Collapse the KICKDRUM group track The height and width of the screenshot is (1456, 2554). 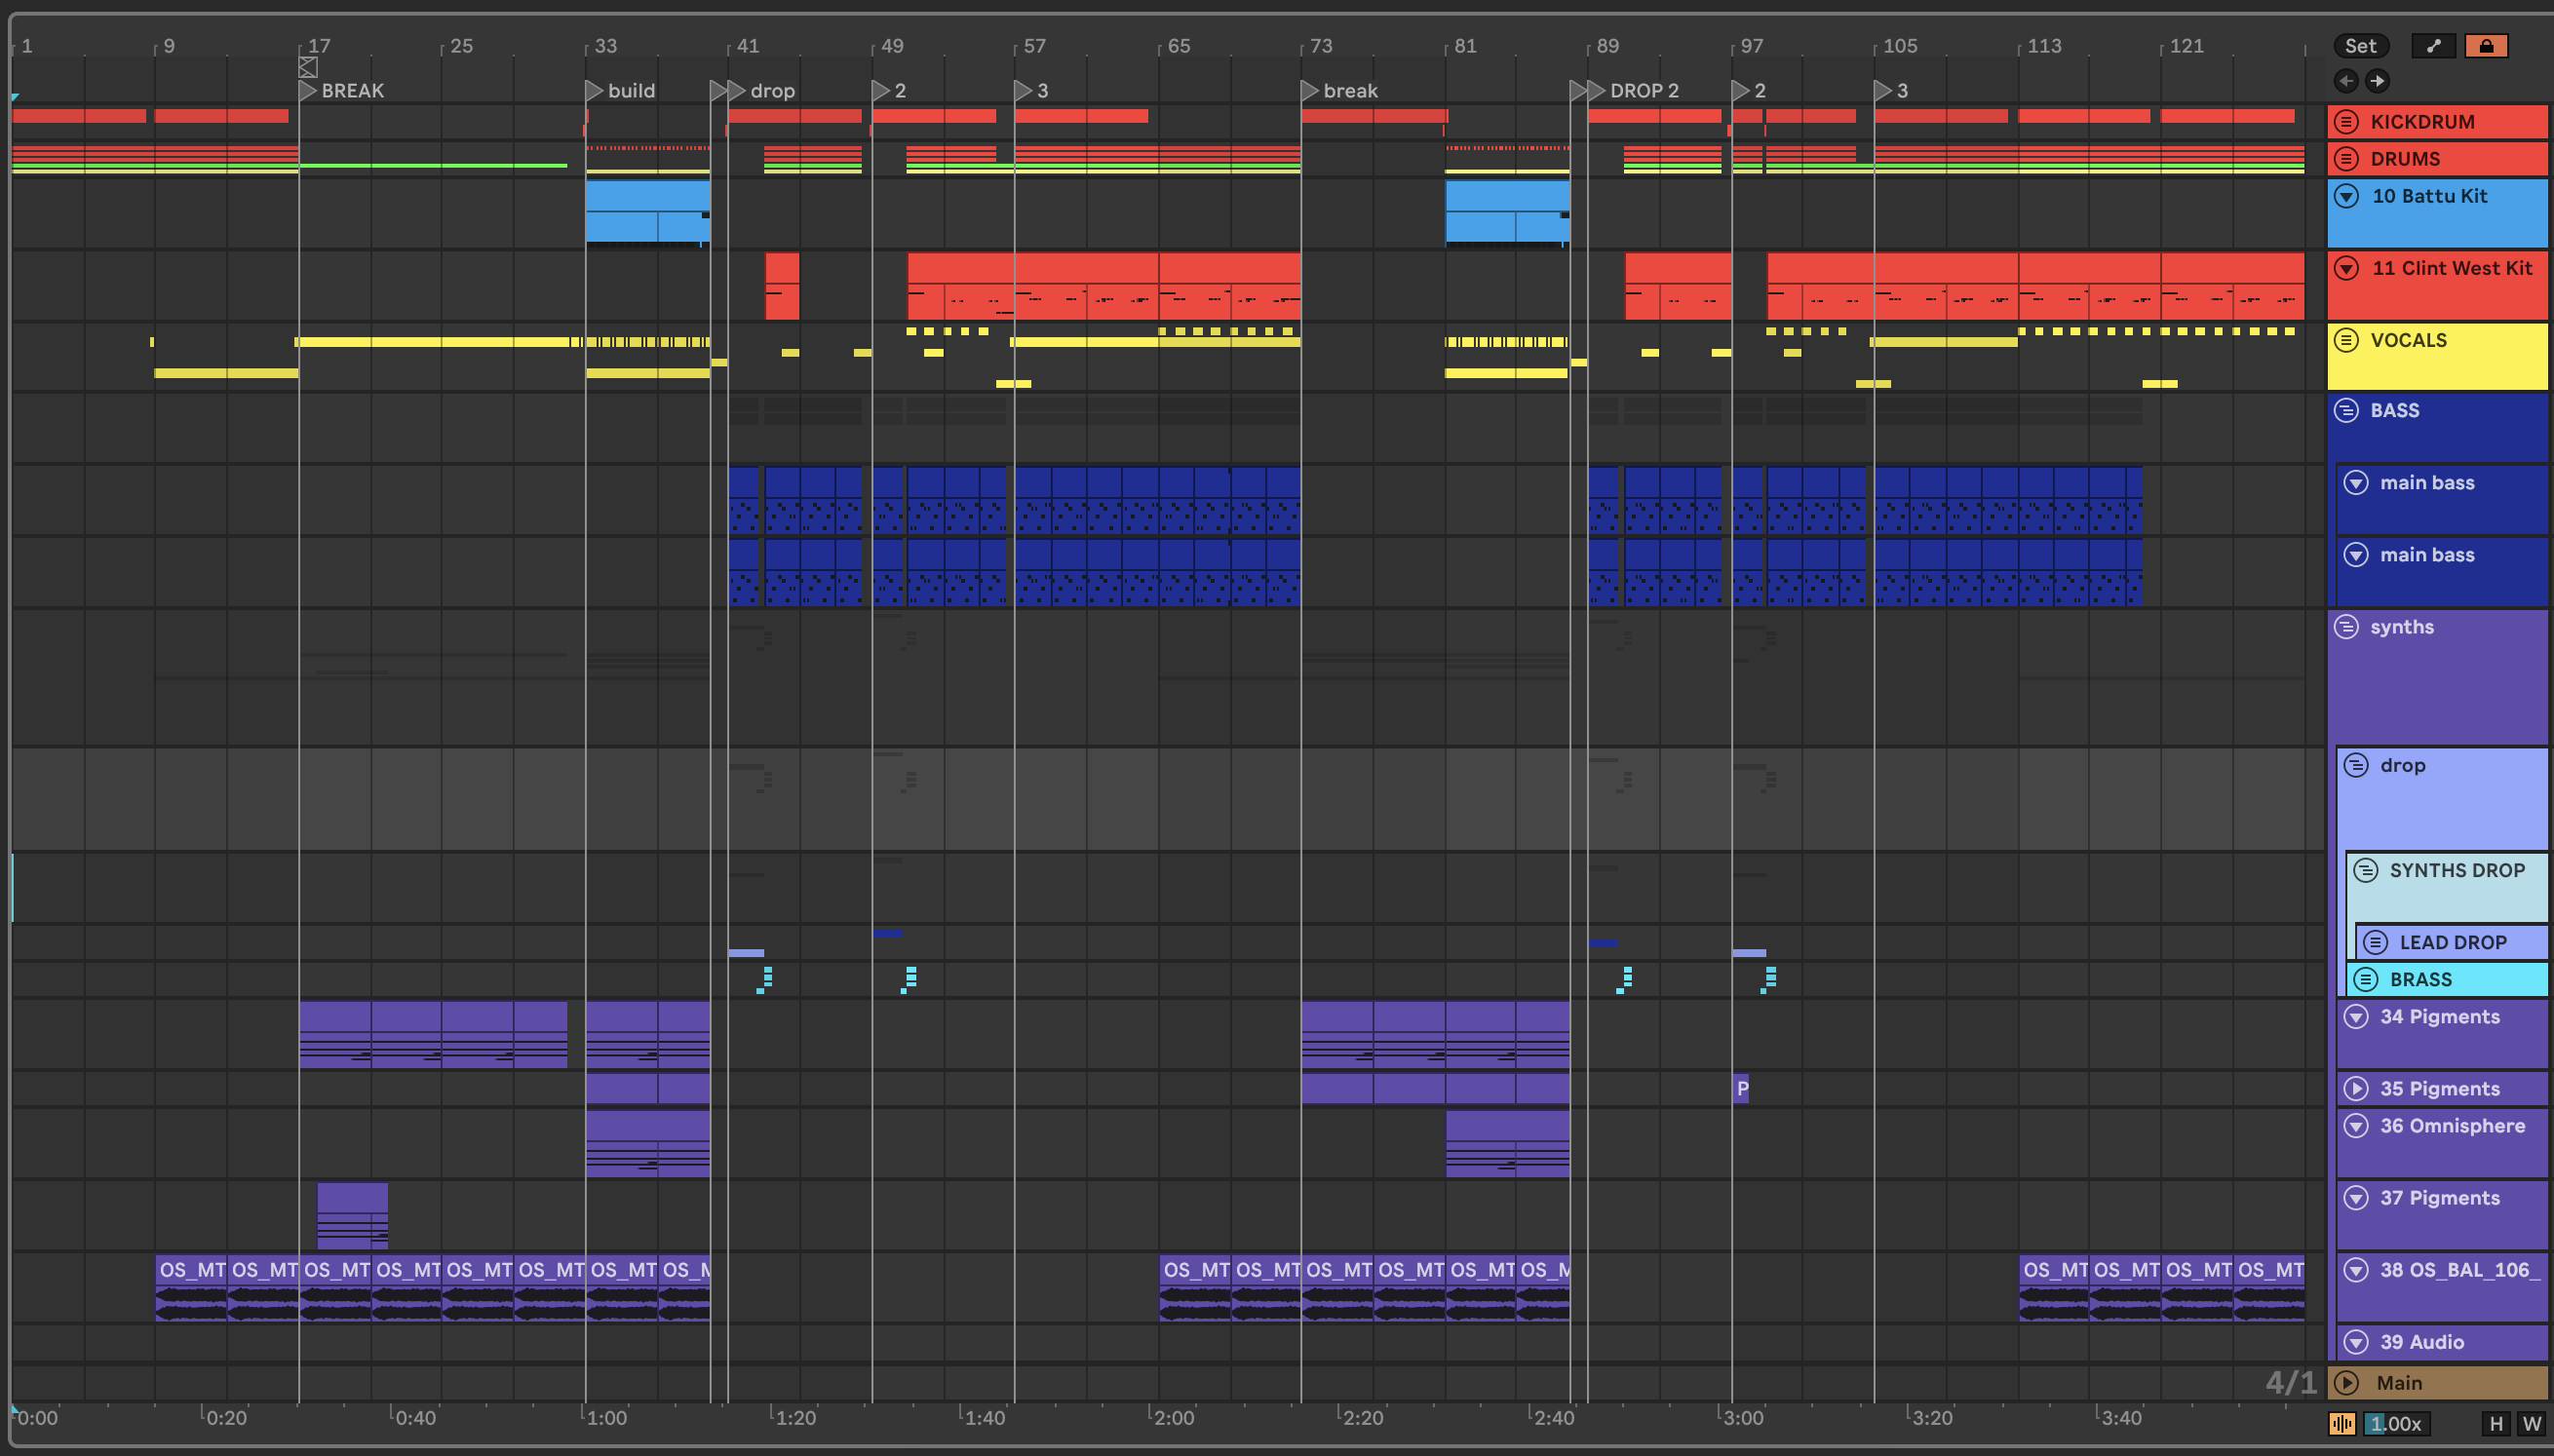(x=2346, y=122)
